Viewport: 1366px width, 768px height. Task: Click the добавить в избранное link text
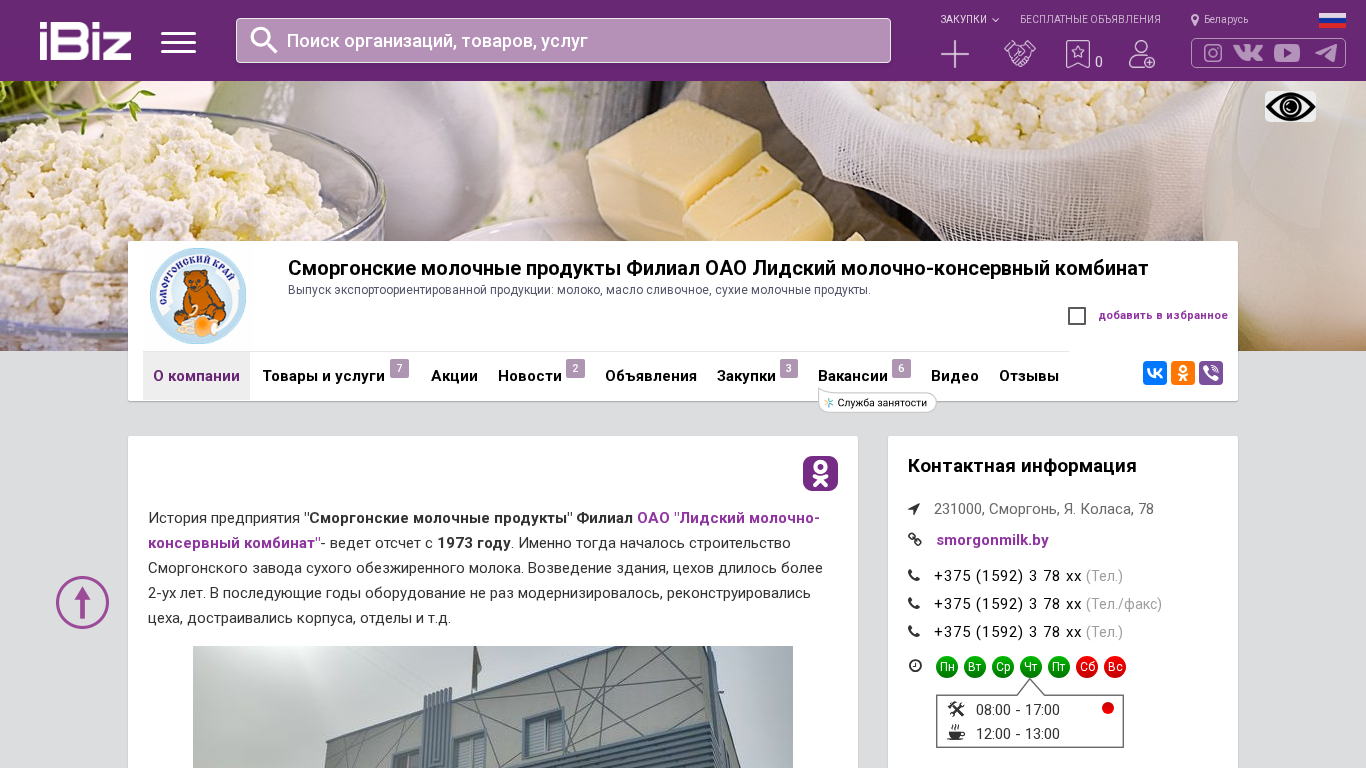point(1163,316)
